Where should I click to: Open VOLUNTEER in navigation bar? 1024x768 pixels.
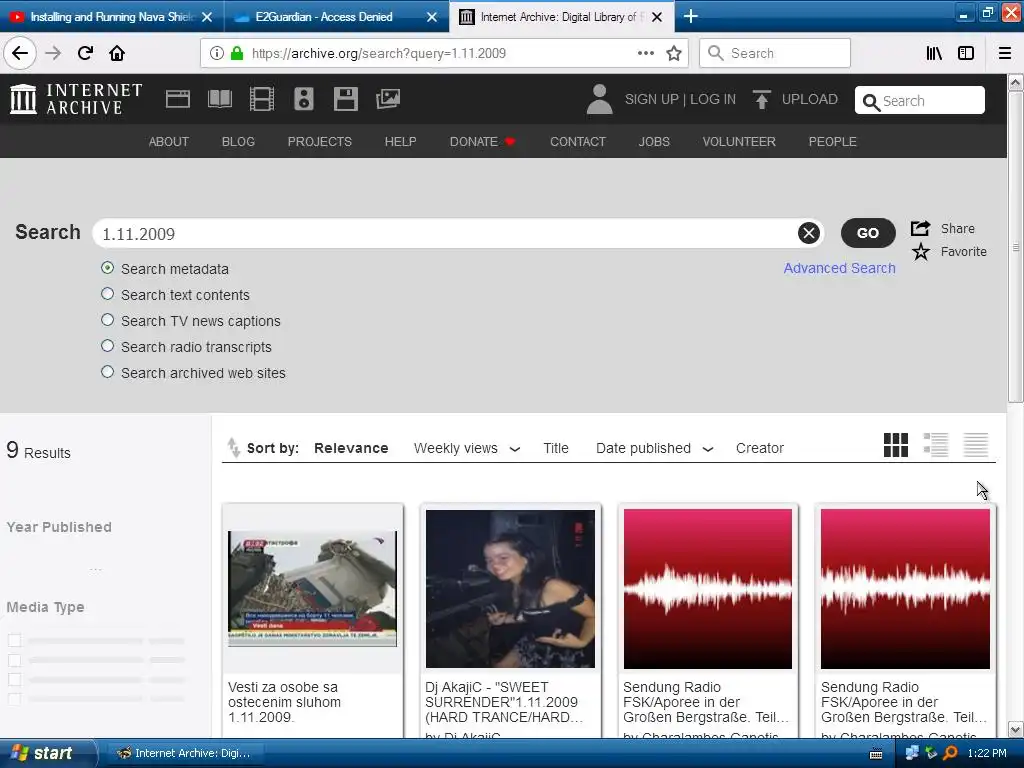[739, 142]
